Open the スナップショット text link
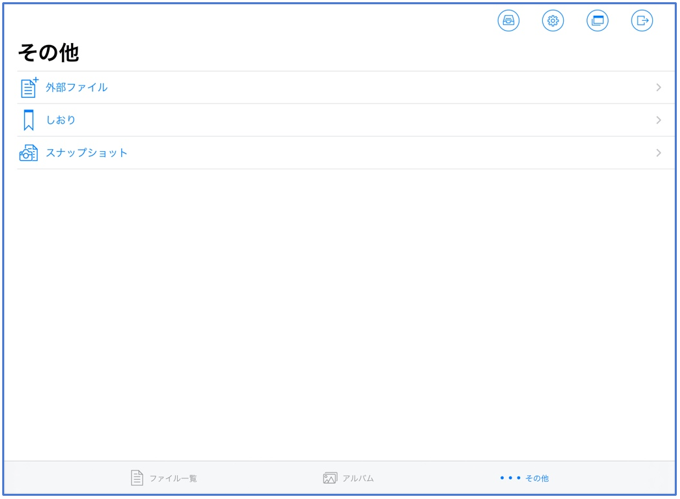 (x=87, y=153)
